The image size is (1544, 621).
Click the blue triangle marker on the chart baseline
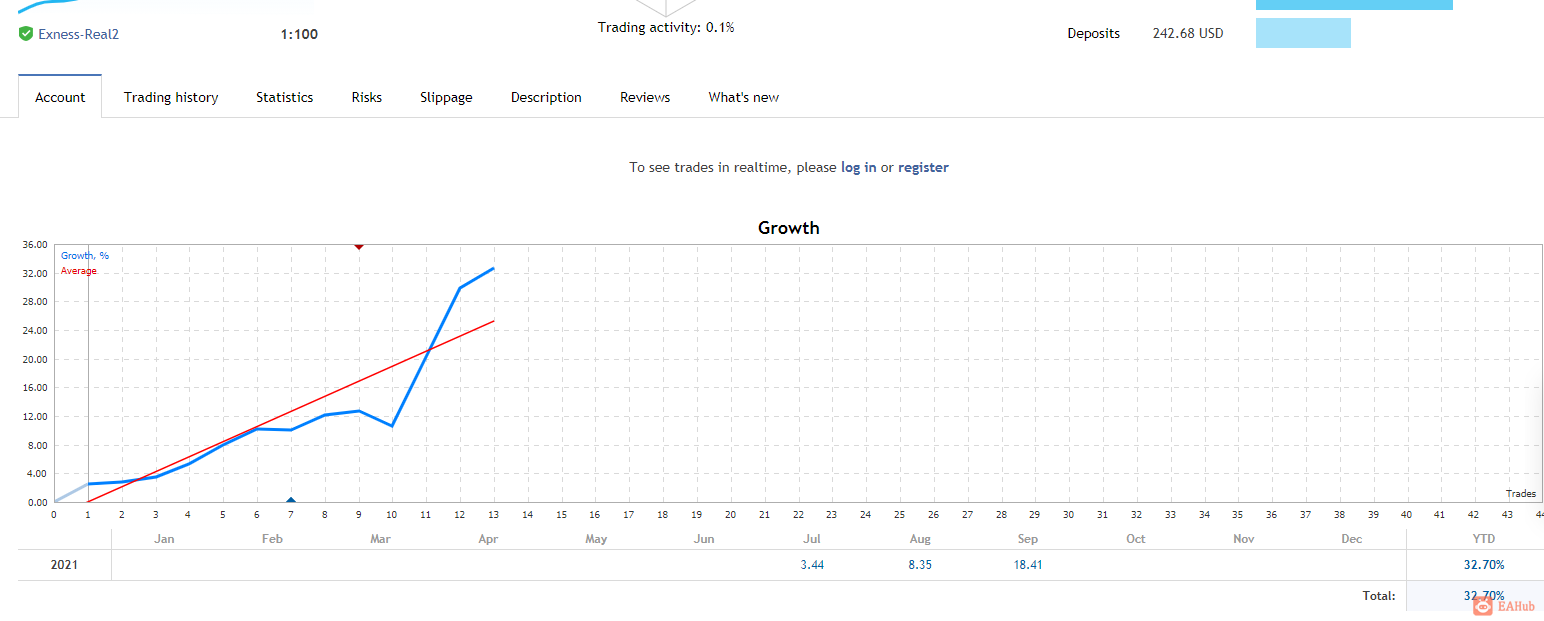(291, 499)
